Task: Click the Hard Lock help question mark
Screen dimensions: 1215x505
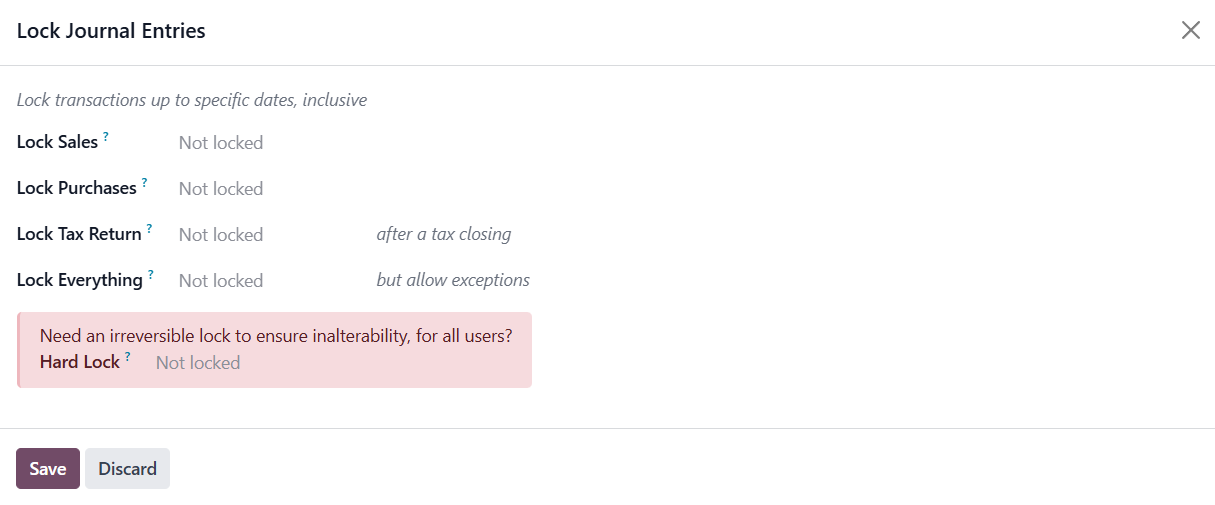Action: tap(128, 357)
